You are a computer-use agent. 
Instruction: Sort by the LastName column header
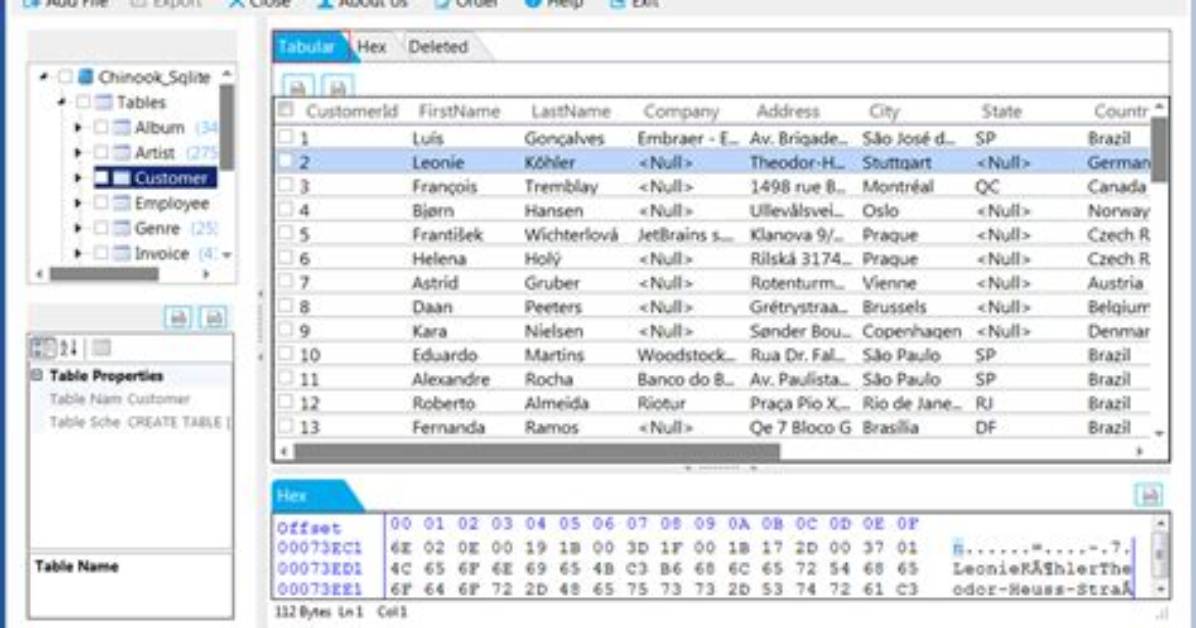click(x=571, y=111)
